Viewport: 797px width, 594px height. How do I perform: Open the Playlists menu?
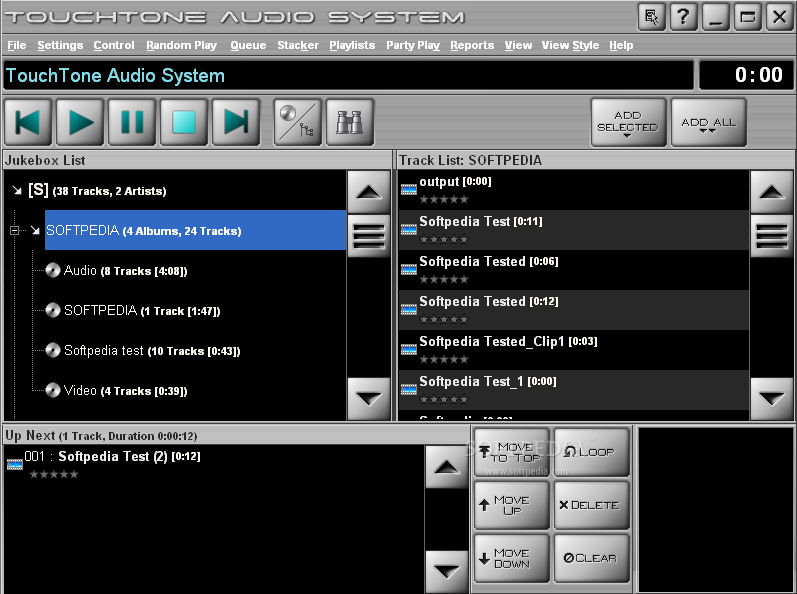click(x=352, y=45)
